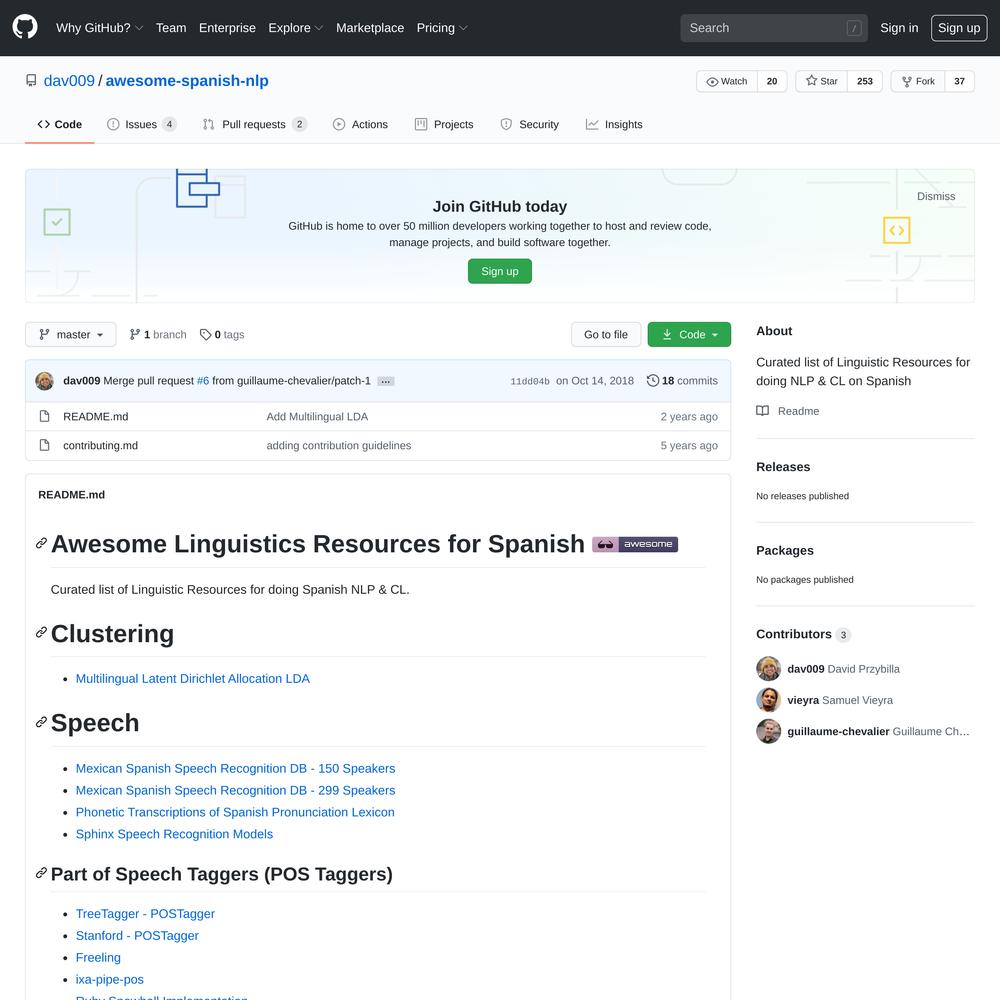1000x1000 pixels.
Task: Click the README.md file icon
Action: 44,416
